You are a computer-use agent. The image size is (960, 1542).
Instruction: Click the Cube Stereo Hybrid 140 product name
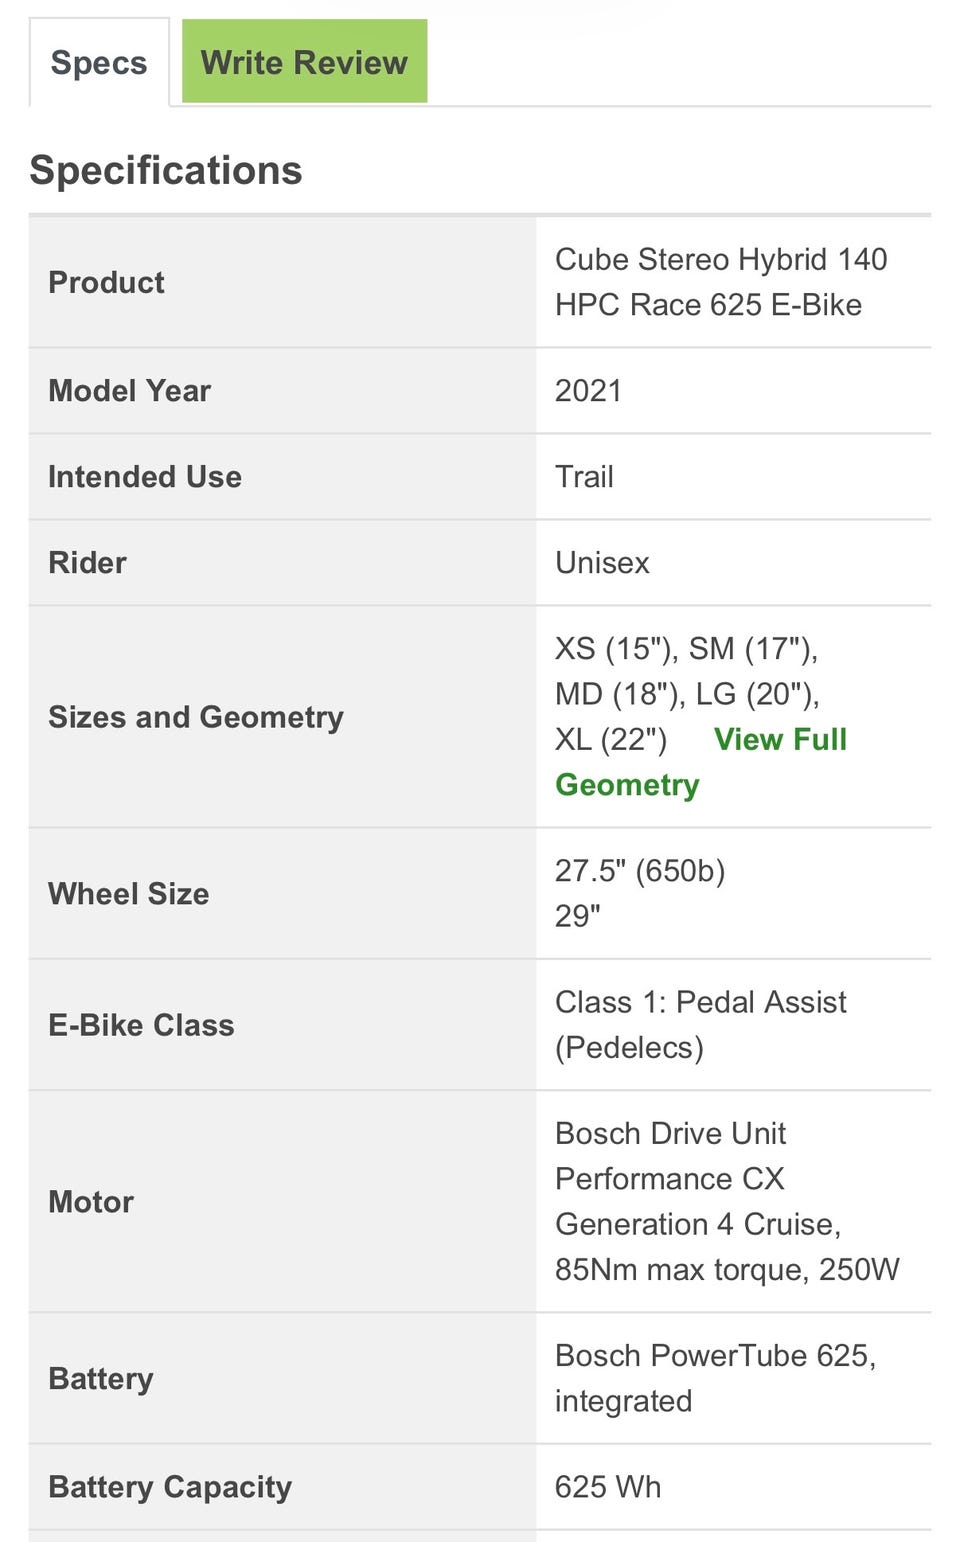[720, 282]
